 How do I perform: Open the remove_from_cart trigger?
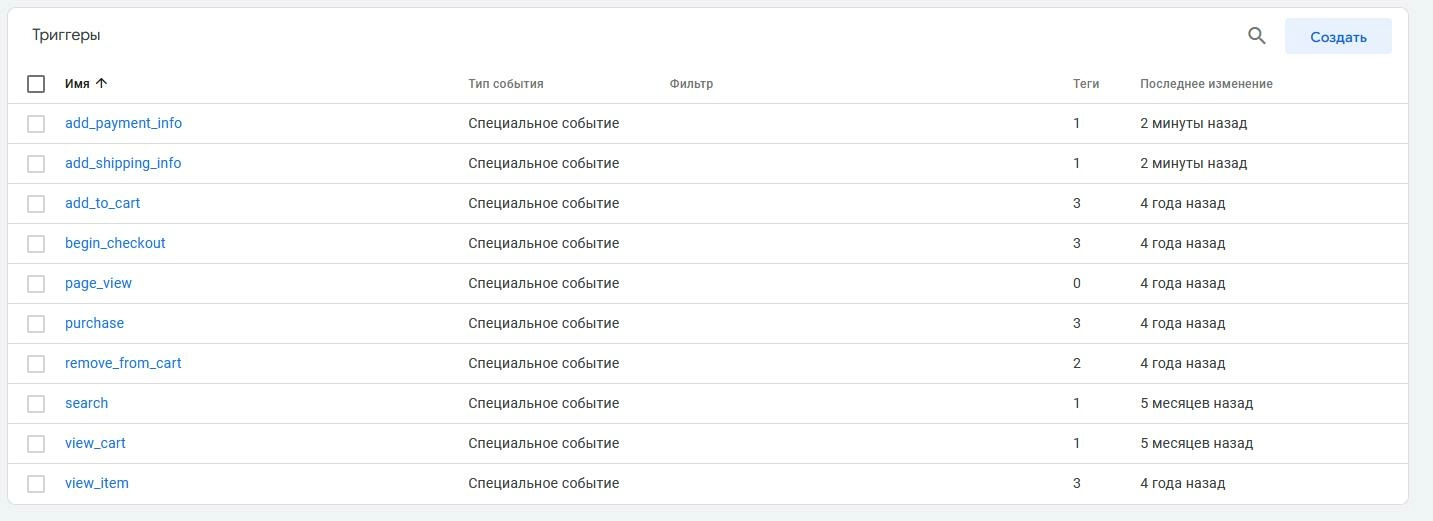coord(123,363)
